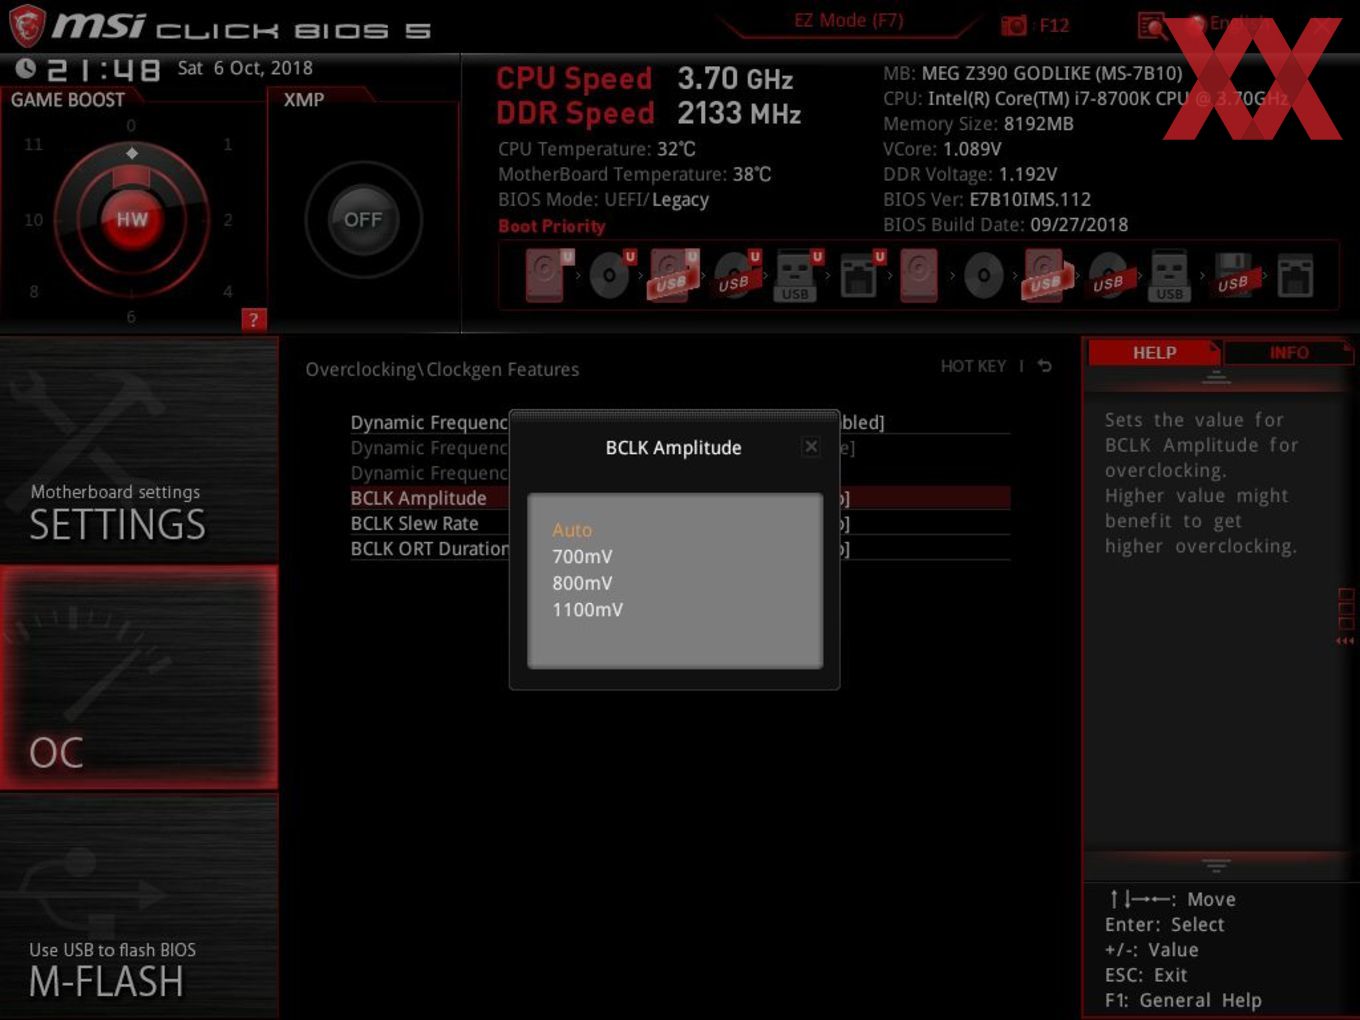
Task: Select the UEFI hard disk boot device icon
Action: coord(548,275)
